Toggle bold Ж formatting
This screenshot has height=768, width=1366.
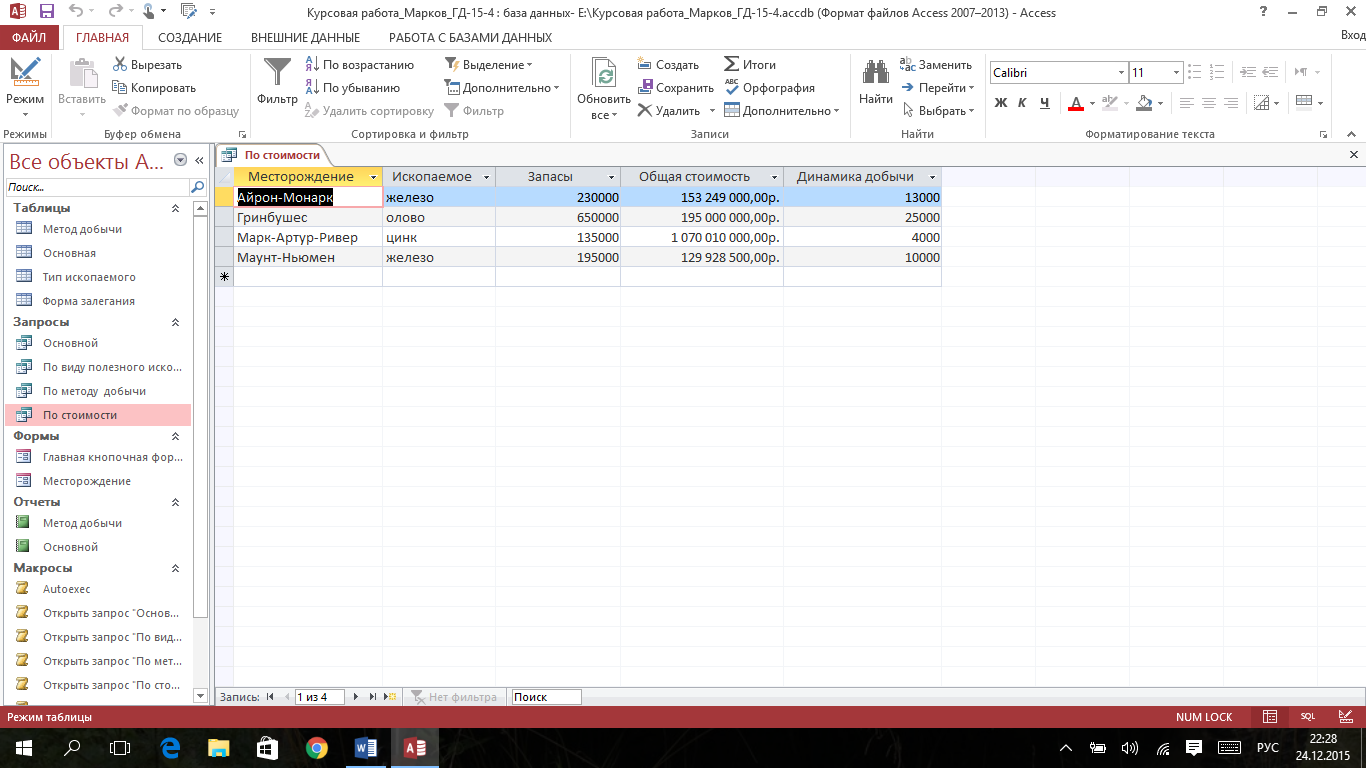(x=1001, y=103)
